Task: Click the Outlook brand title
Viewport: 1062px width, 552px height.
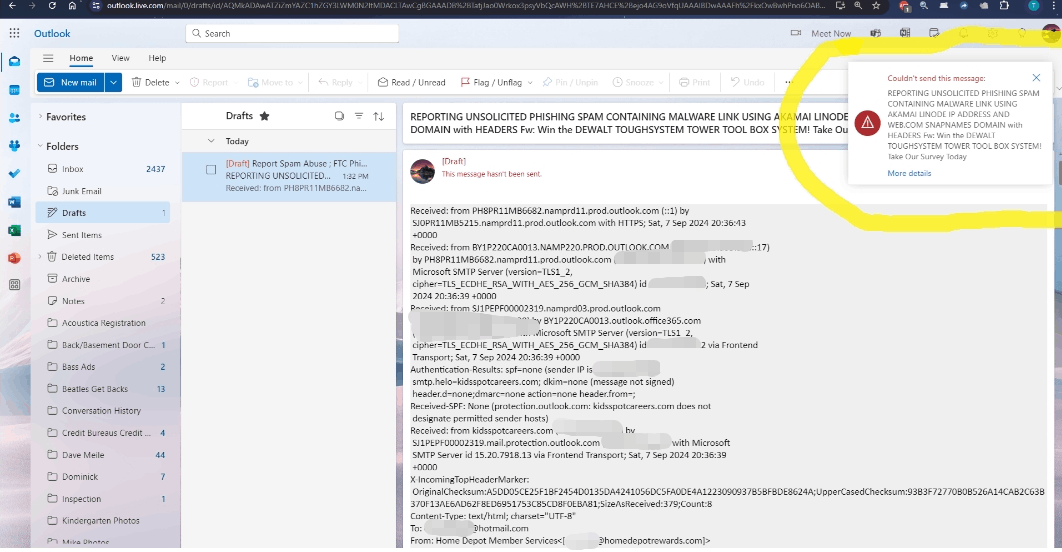Action: tap(52, 33)
